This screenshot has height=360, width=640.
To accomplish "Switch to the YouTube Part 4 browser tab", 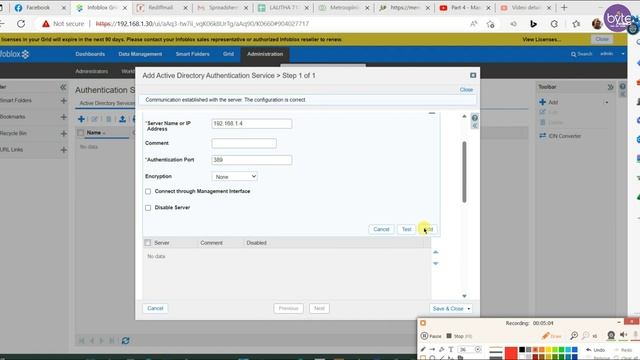I will [x=465, y=7].
